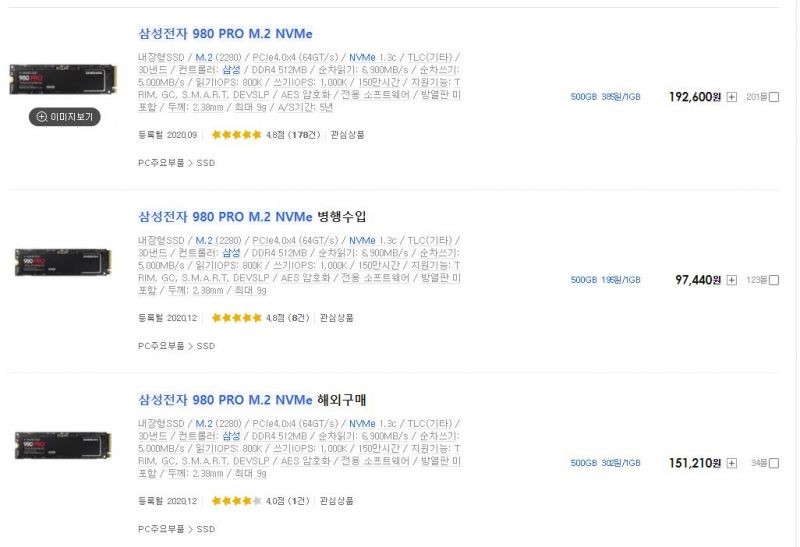Click the four-star rating with 1건 review
This screenshot has height=547, width=800.
click(236, 501)
